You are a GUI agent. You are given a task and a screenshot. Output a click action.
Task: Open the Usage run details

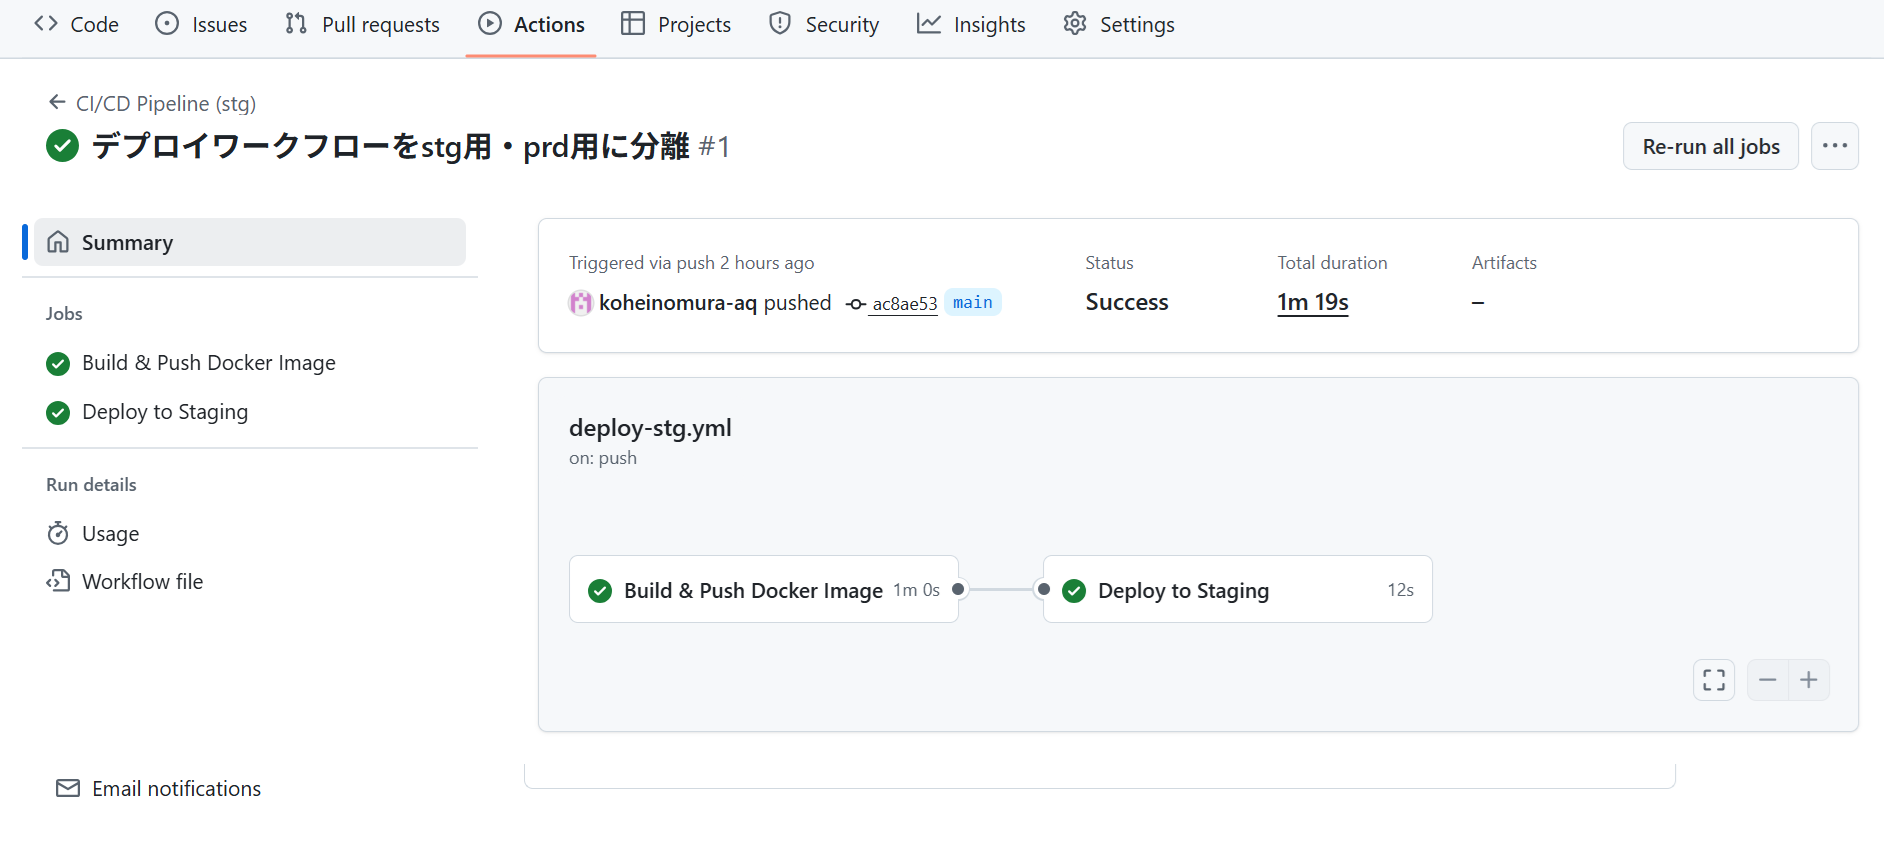point(110,534)
